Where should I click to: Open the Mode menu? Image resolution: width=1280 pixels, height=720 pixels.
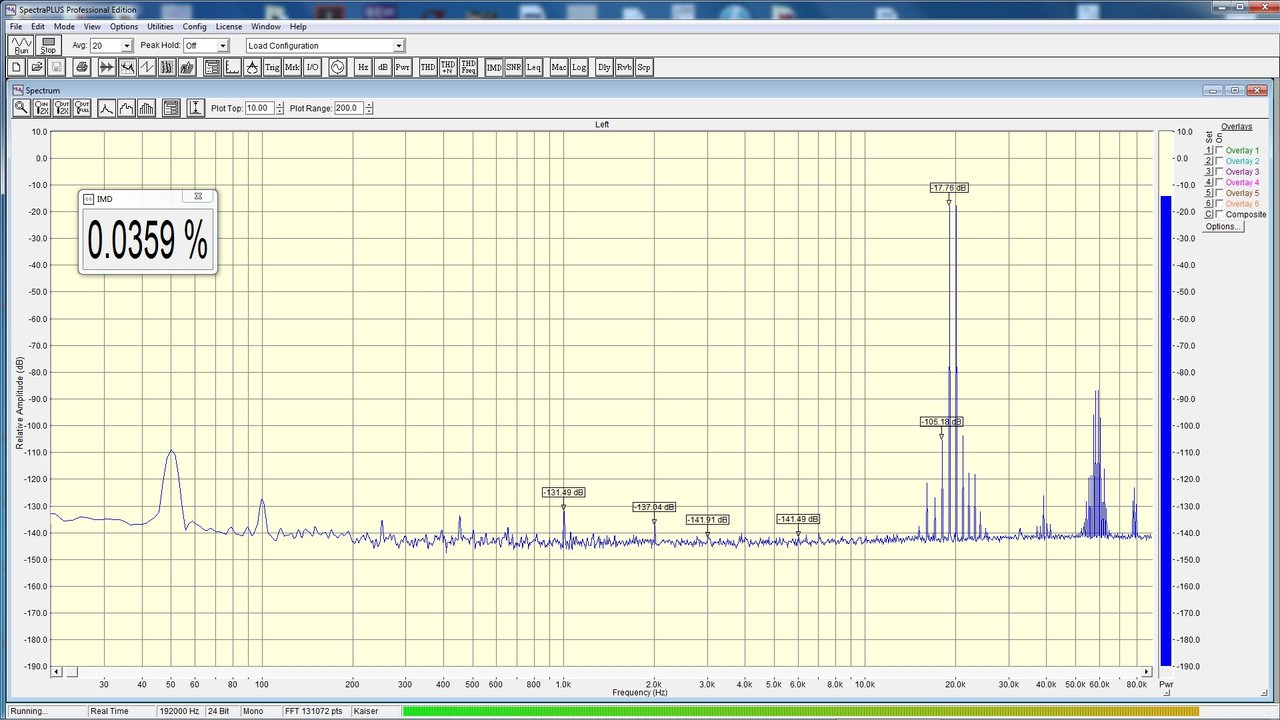(x=64, y=26)
